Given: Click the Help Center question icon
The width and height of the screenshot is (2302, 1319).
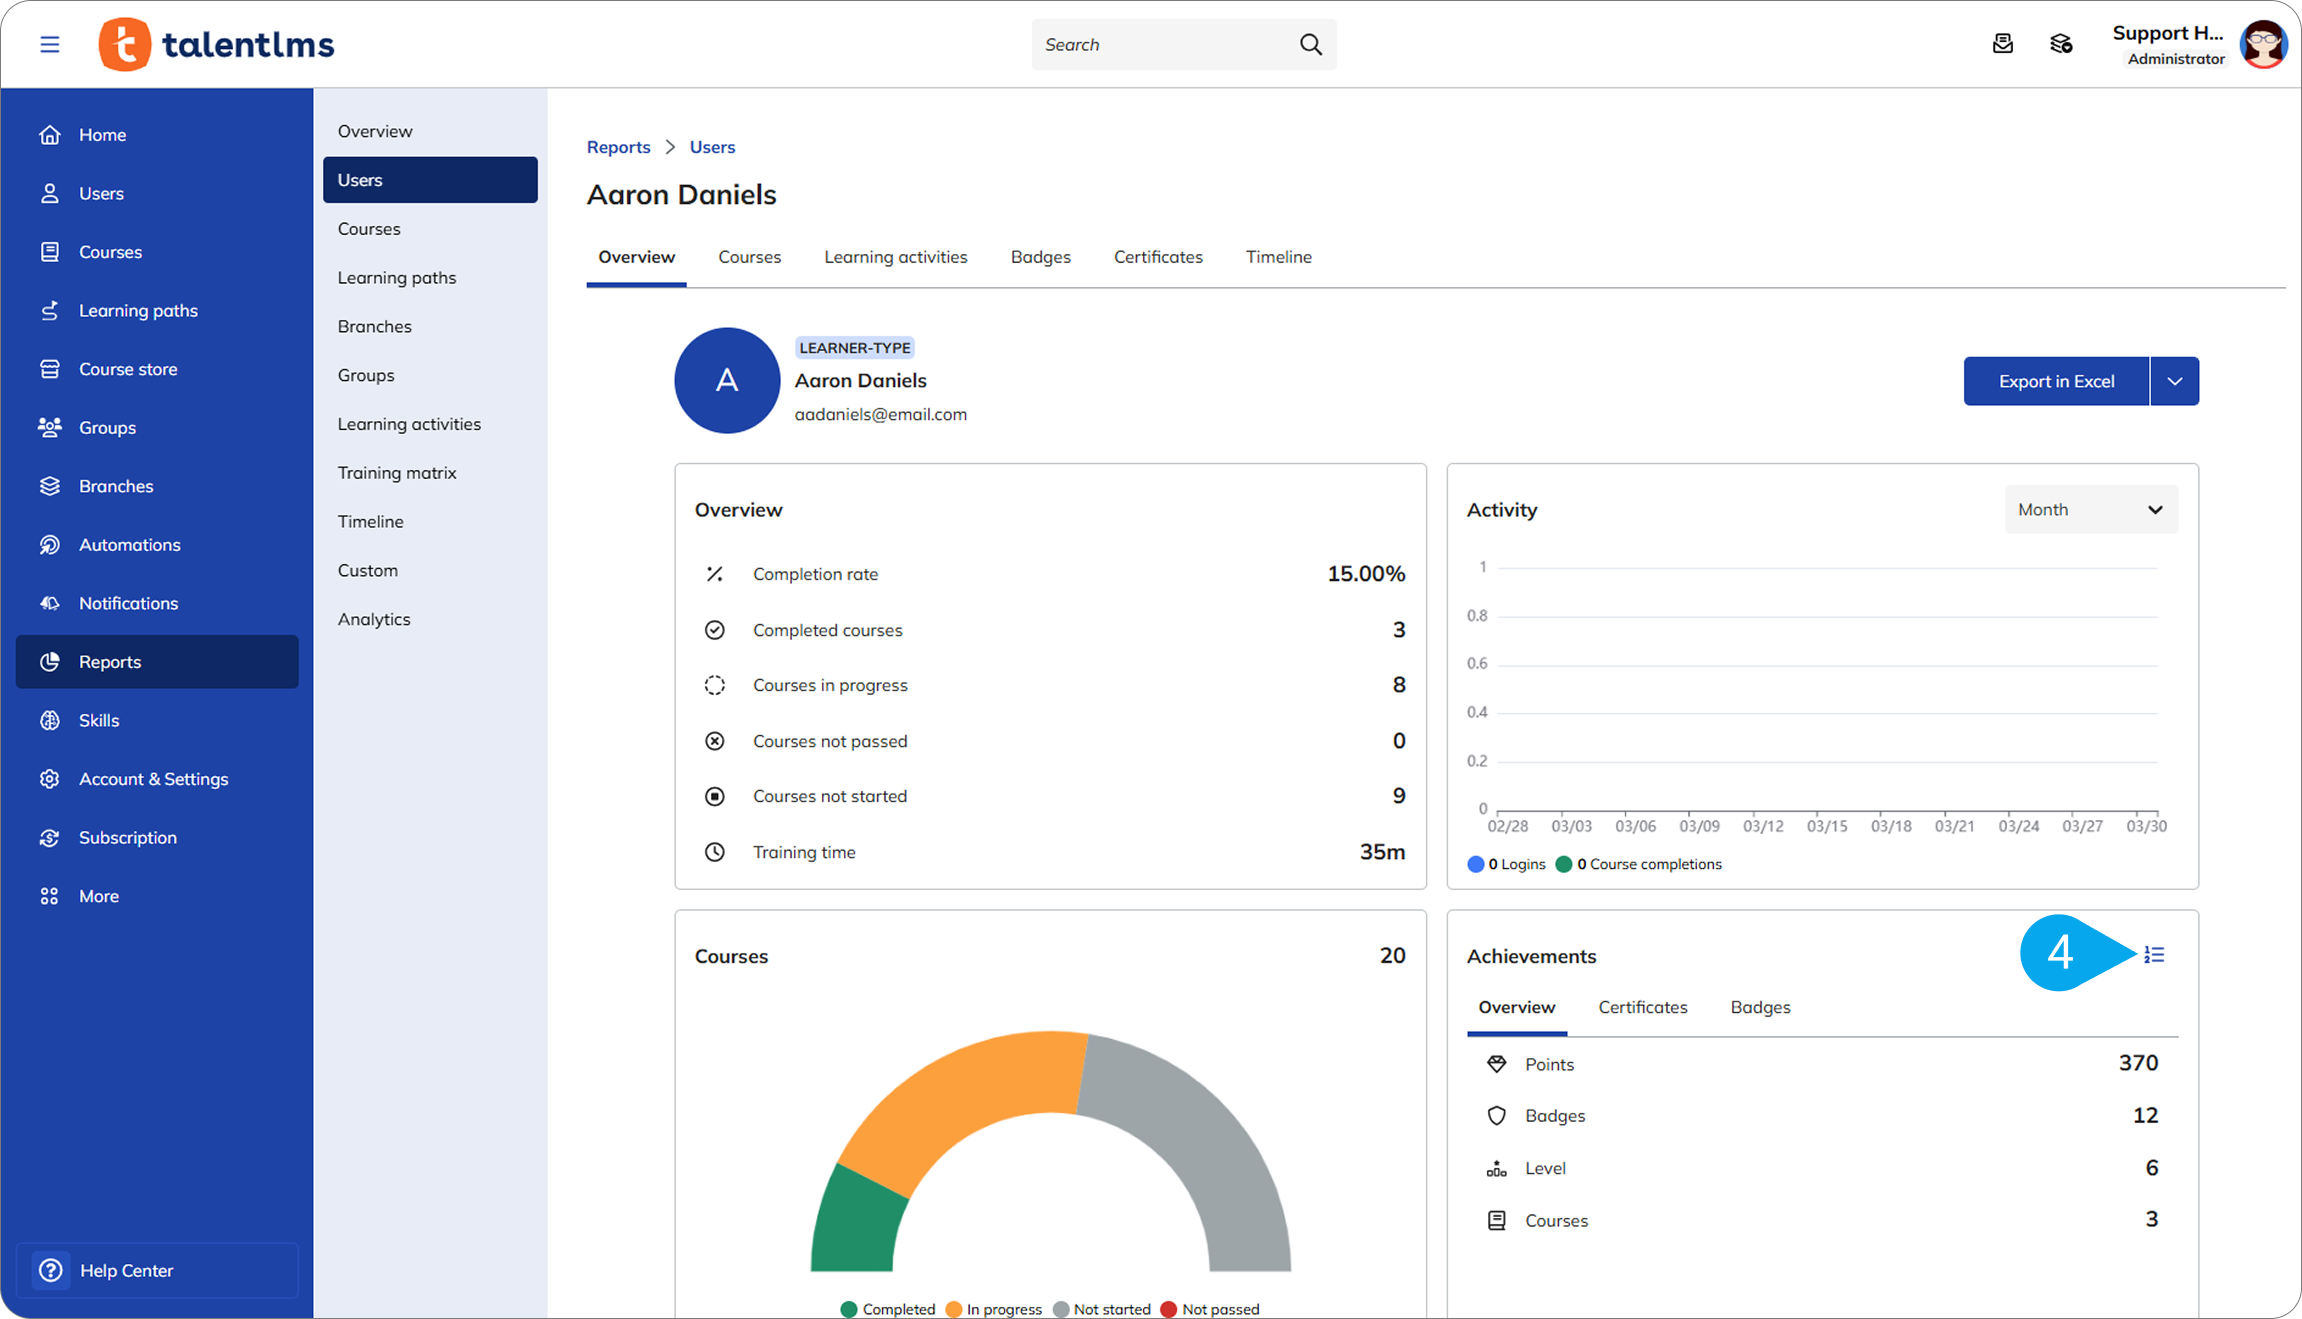Looking at the screenshot, I should click(50, 1270).
